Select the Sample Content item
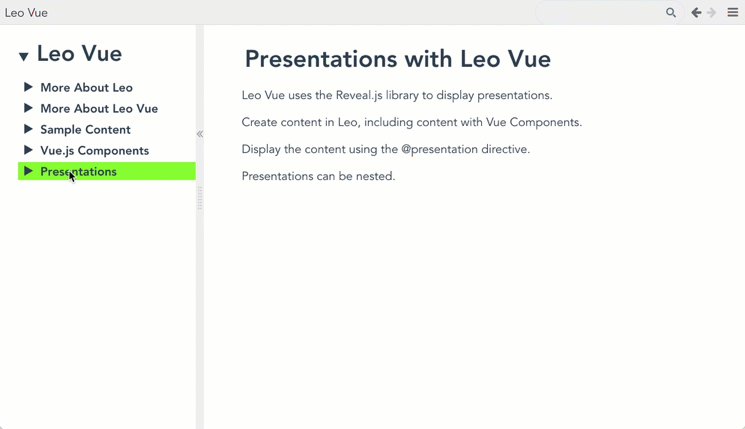 point(85,130)
